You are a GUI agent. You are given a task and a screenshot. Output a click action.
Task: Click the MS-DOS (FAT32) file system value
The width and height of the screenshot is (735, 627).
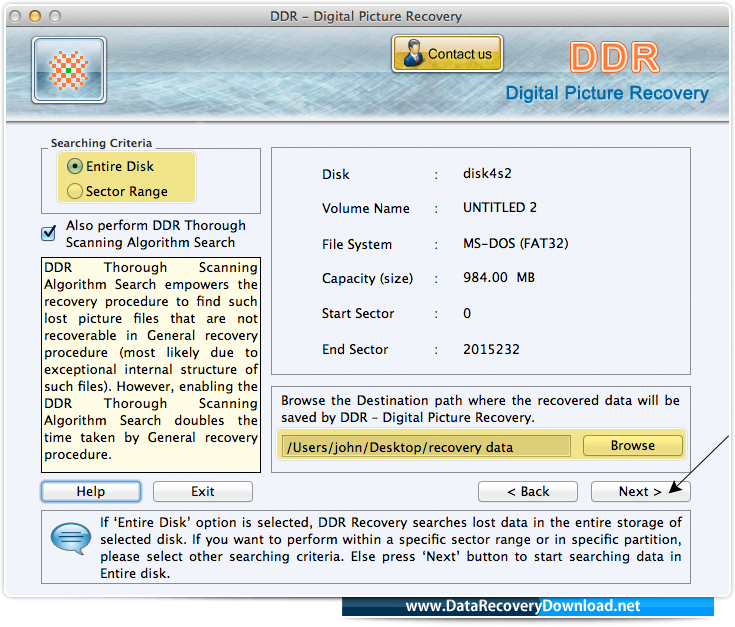(x=516, y=243)
